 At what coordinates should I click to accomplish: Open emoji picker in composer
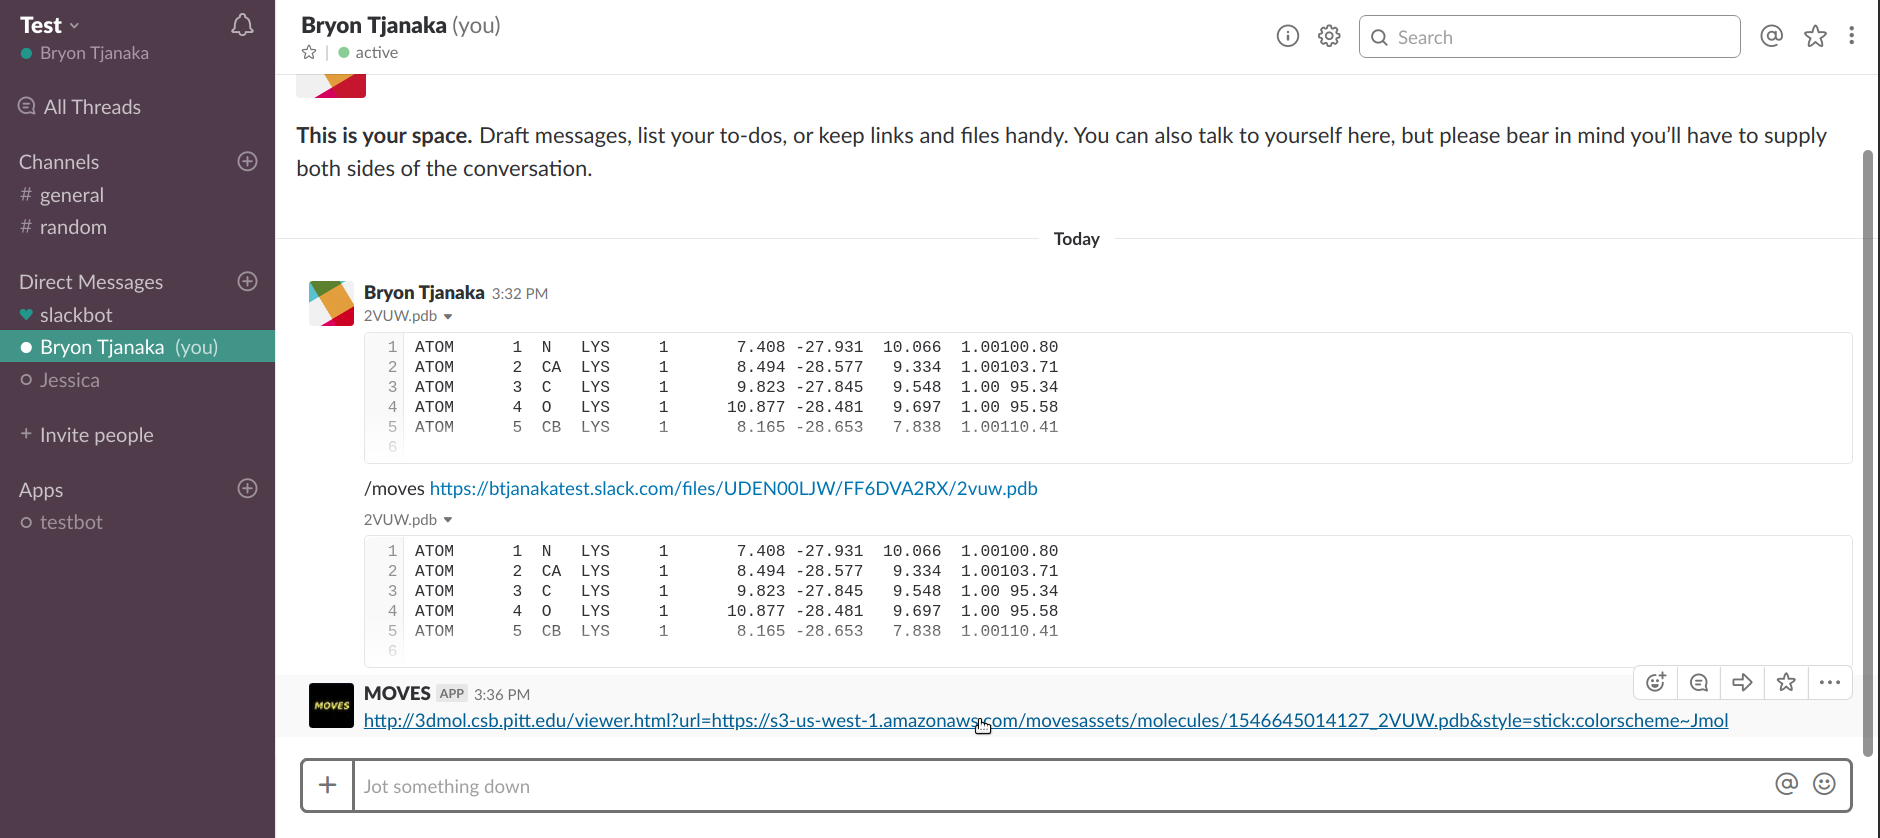tap(1824, 784)
